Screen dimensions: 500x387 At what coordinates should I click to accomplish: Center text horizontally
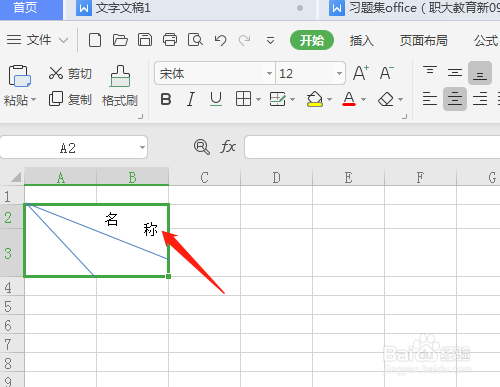455,99
